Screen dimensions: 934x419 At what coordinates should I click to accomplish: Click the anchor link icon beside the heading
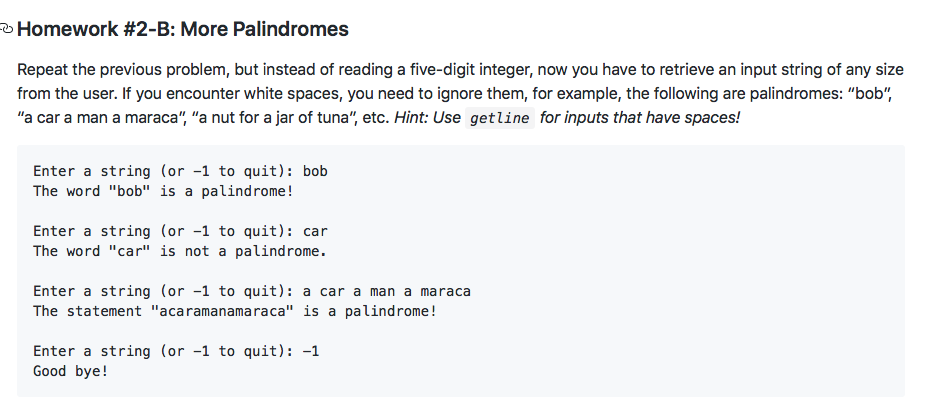click(7, 28)
